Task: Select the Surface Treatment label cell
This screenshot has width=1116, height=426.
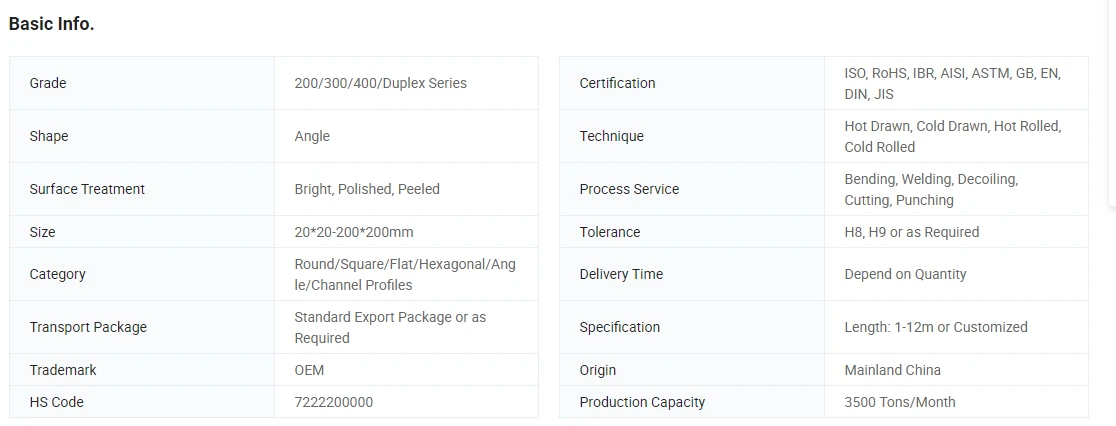Action: (142, 189)
